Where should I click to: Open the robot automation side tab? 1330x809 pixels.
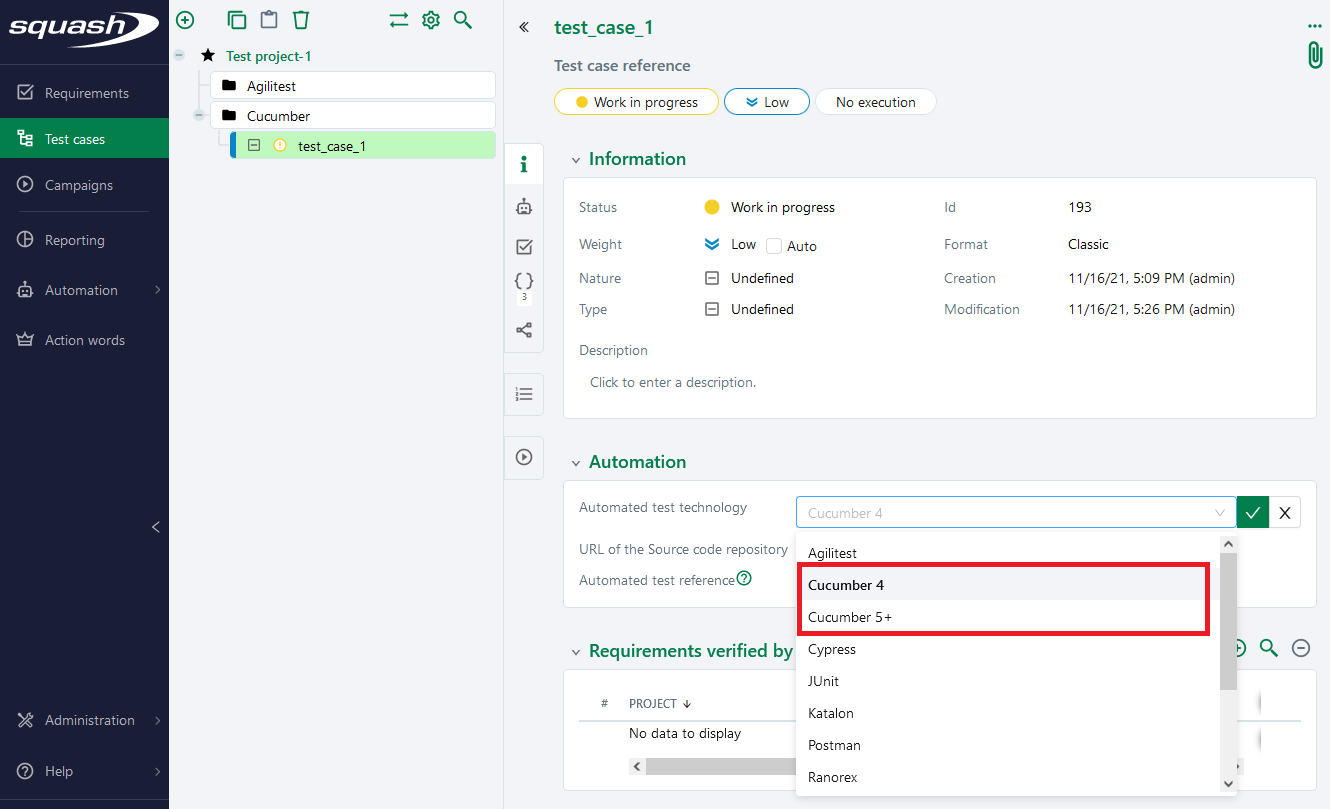click(x=524, y=207)
